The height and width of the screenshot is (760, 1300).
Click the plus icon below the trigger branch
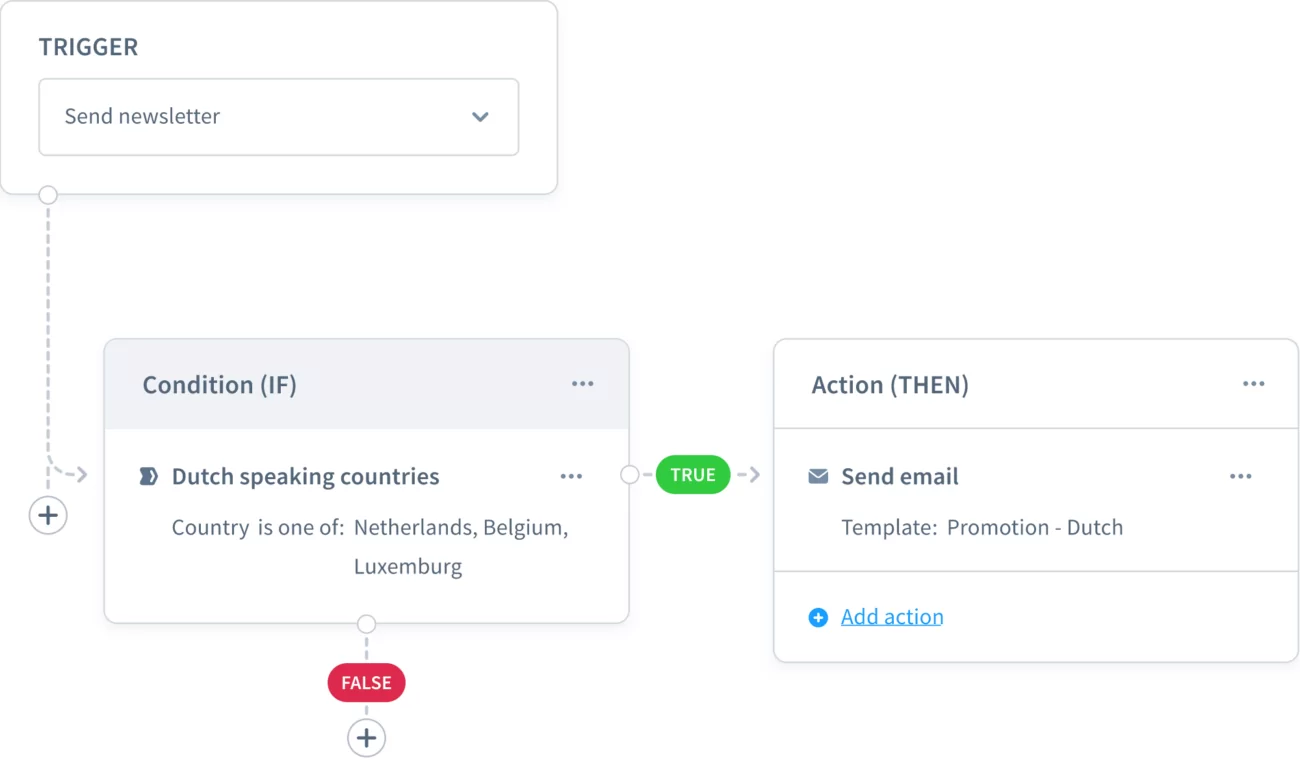(48, 515)
